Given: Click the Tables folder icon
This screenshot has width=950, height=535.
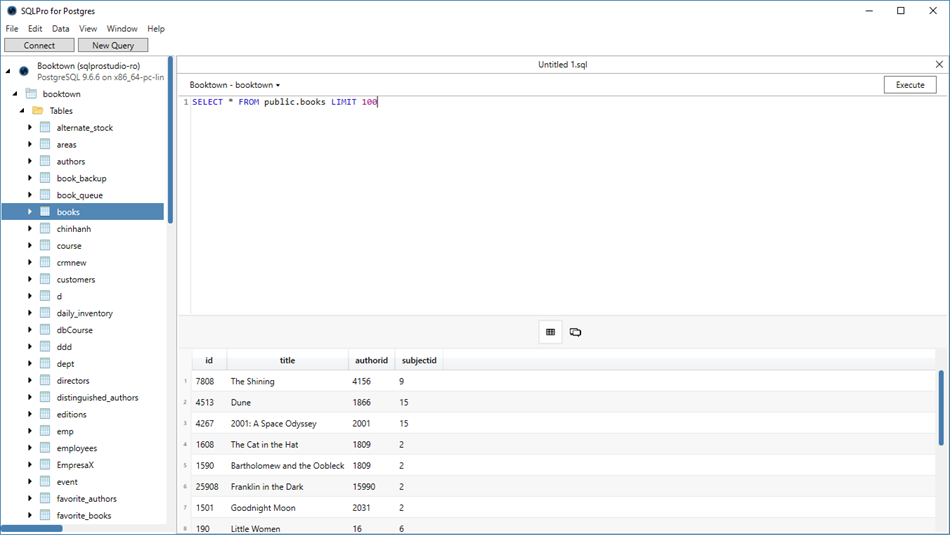Looking at the screenshot, I should 38,111.
